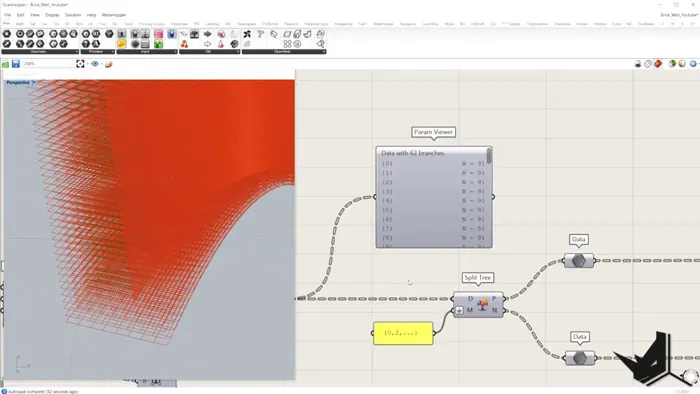Image resolution: width=700 pixels, height=394 pixels.
Task: Open the Display menu
Action: [x=52, y=15]
